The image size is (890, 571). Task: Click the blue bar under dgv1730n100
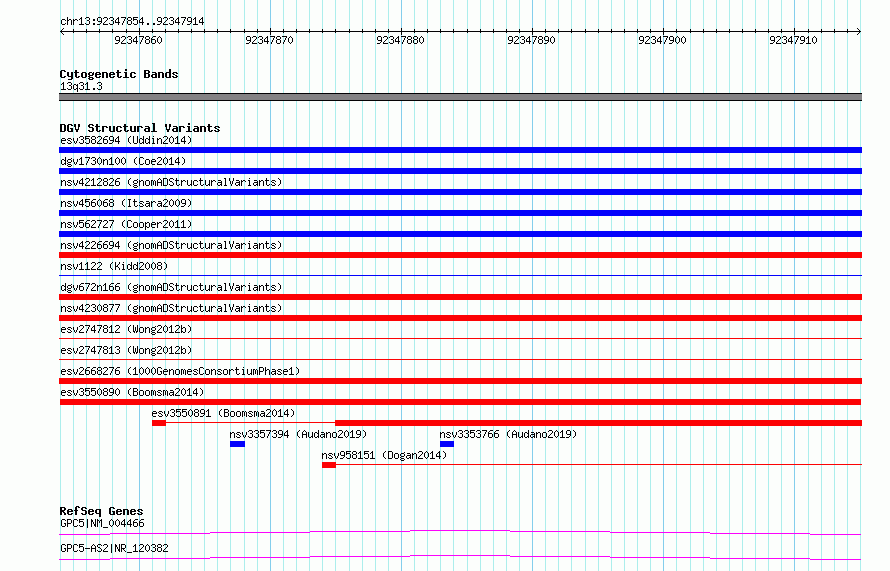(x=460, y=171)
